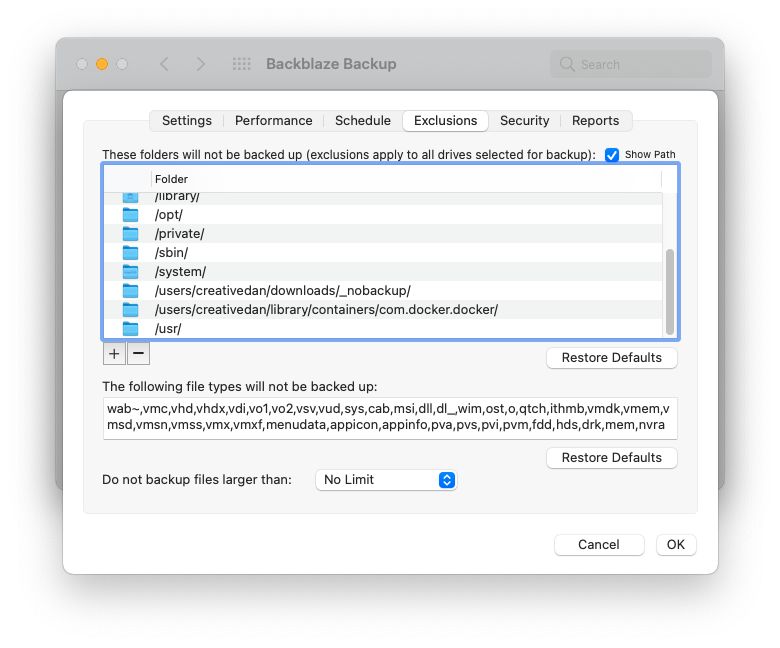Select the partially visible /library/ row
Viewport: 780px width, 648px height.
(x=383, y=198)
